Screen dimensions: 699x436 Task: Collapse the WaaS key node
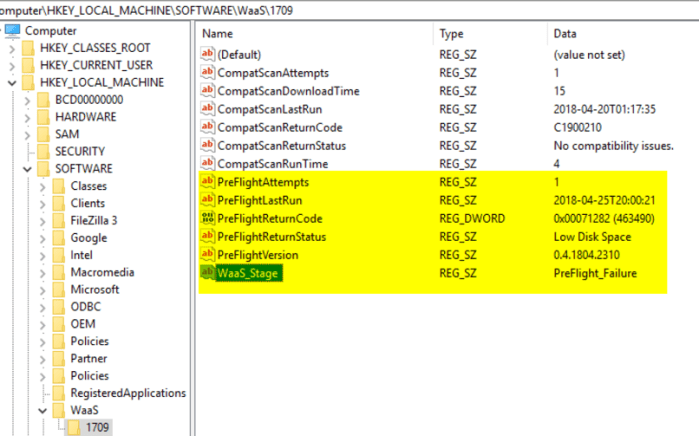tap(43, 410)
